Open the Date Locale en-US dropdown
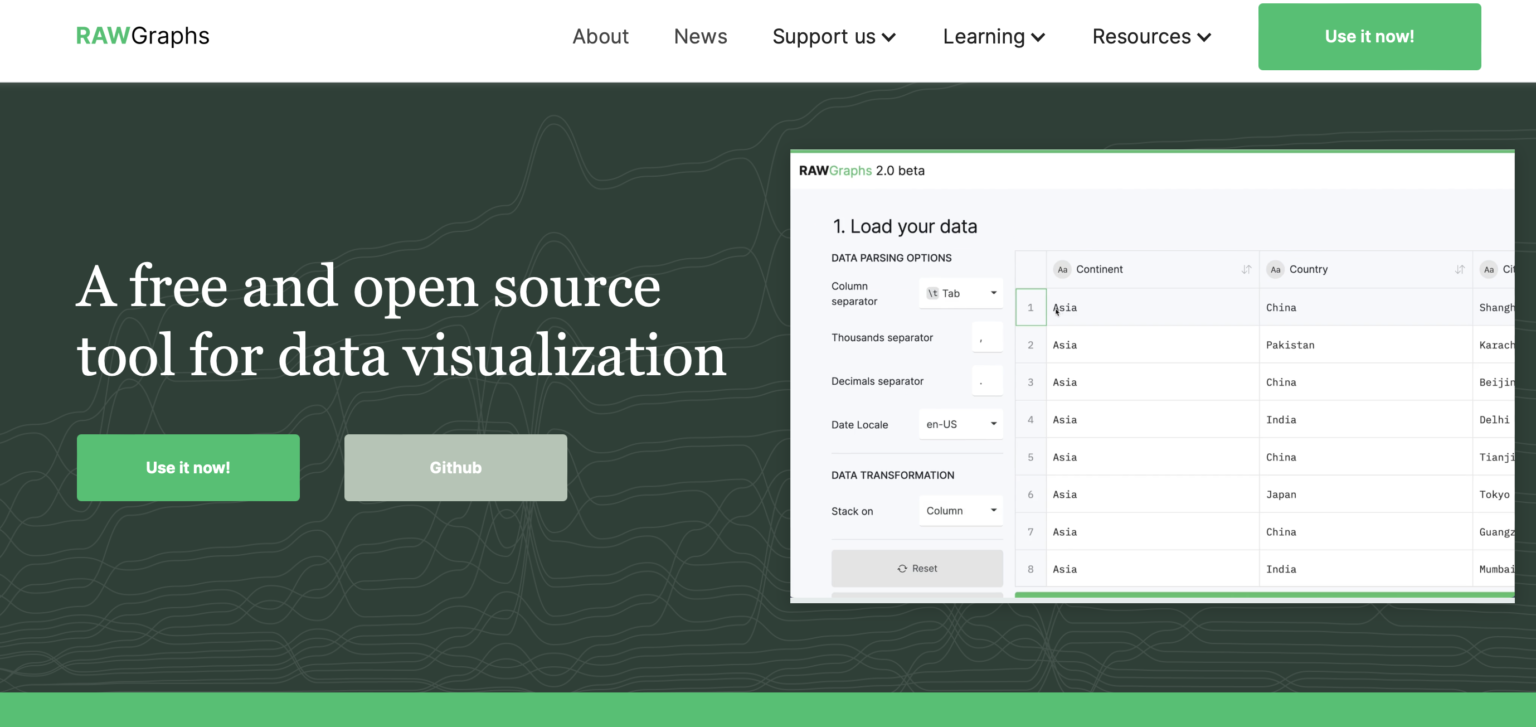The height and width of the screenshot is (727, 1536). point(961,424)
